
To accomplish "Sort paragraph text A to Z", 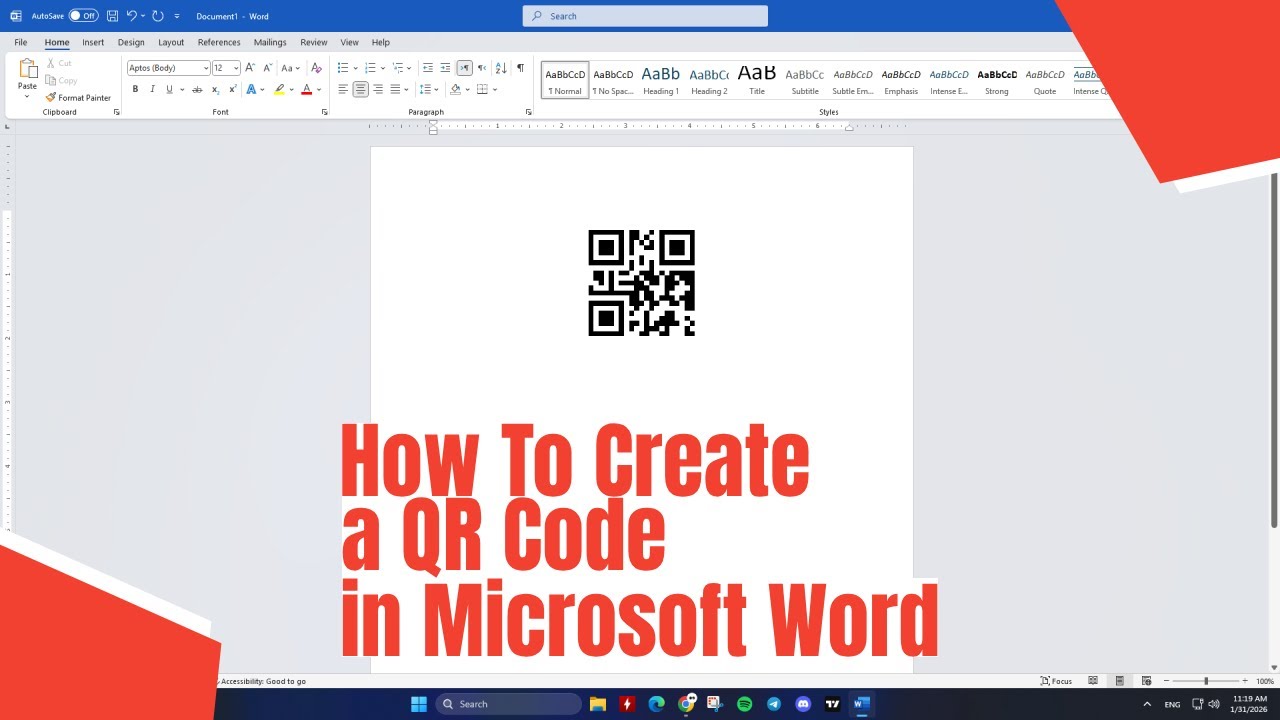I will pos(501,68).
